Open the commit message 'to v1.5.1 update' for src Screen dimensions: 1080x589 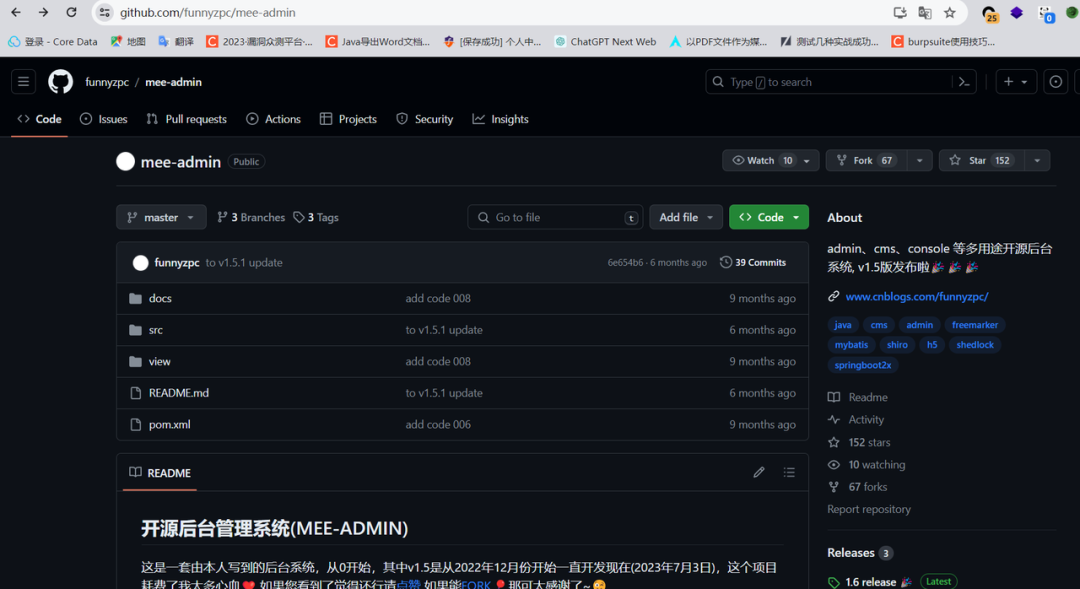pyautogui.click(x=444, y=330)
